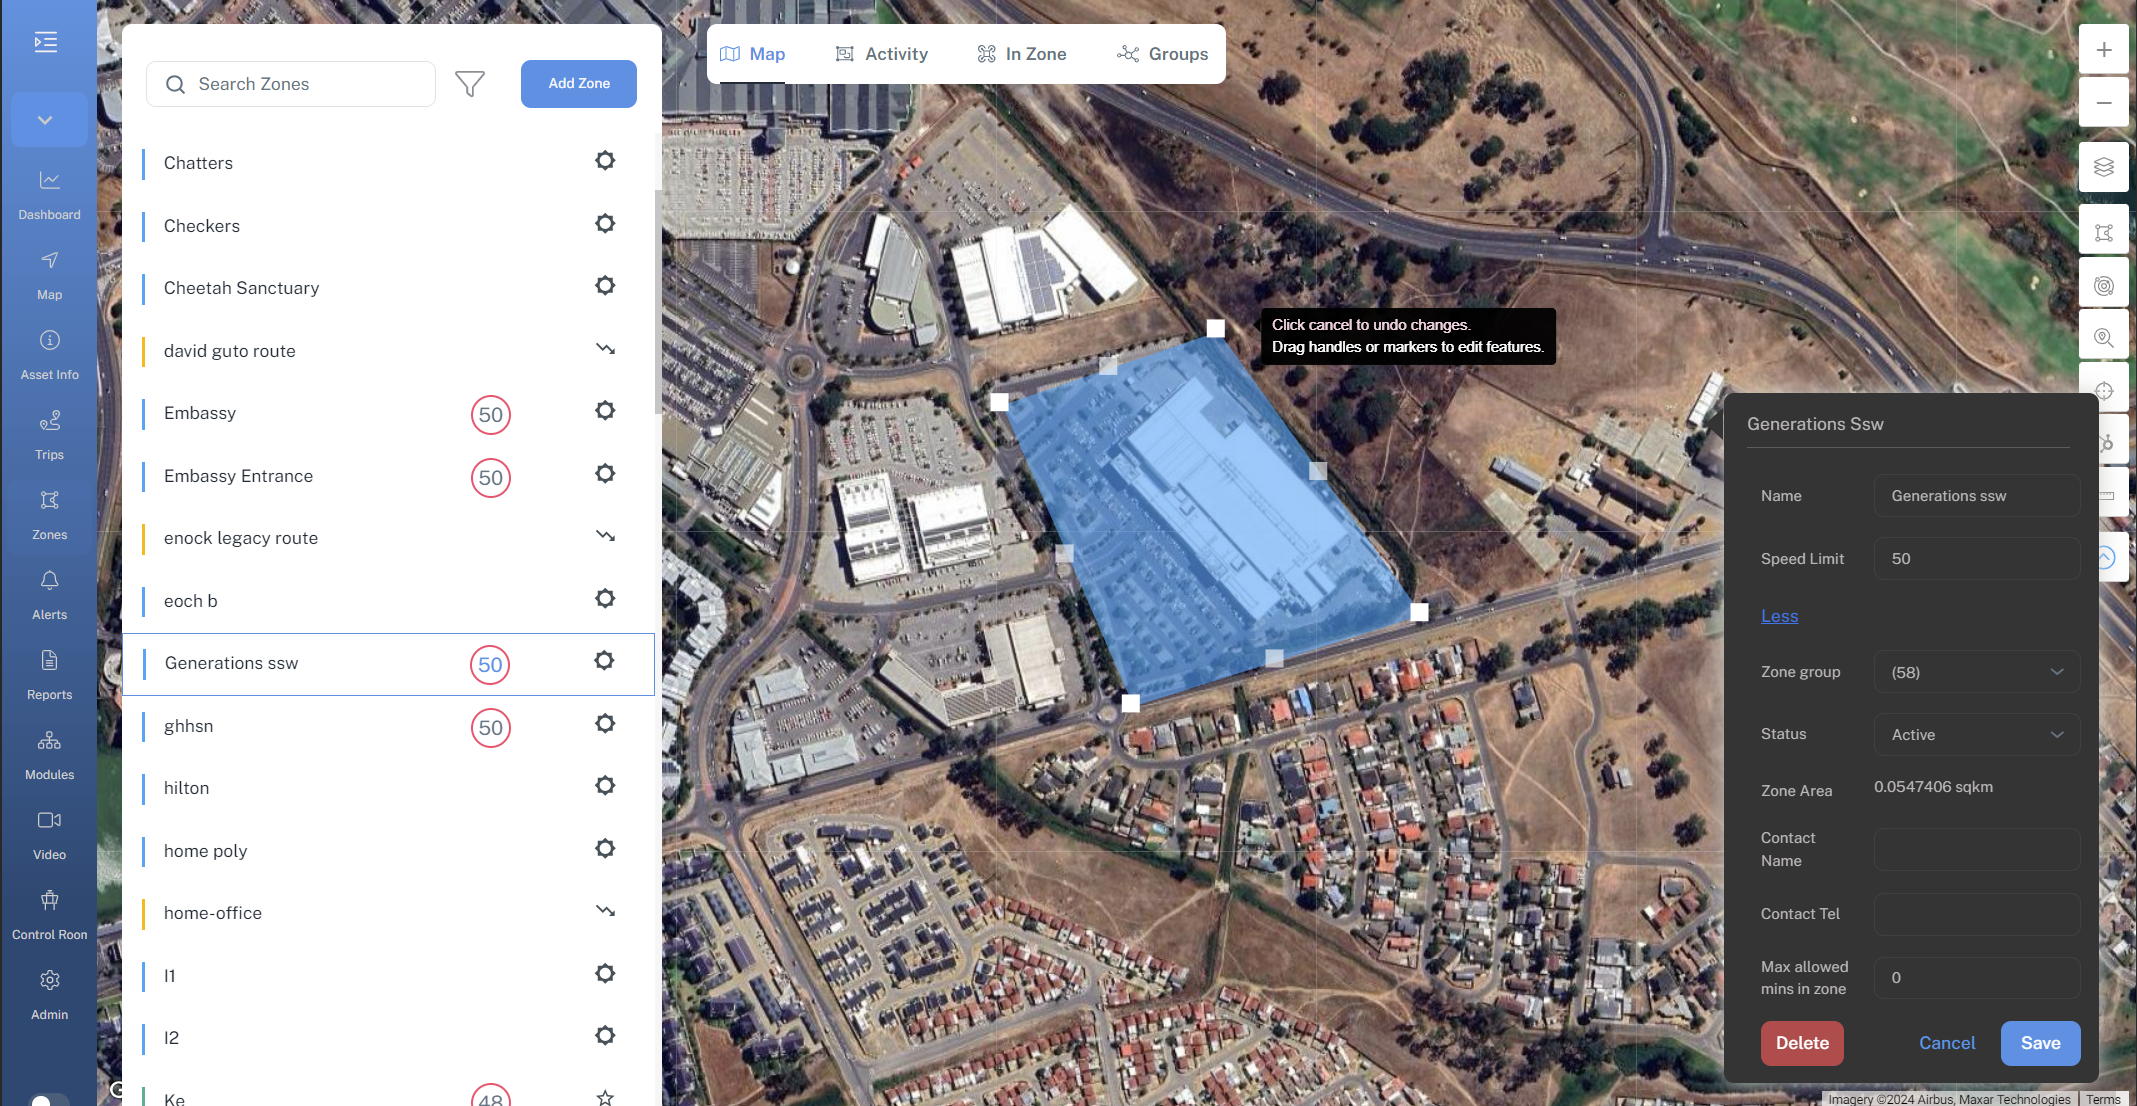
Task: Open the Status Active dropdown
Action: [x=1977, y=735]
